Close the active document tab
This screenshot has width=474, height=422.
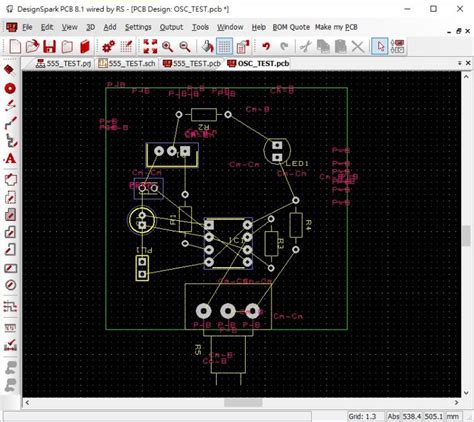tap(468, 63)
